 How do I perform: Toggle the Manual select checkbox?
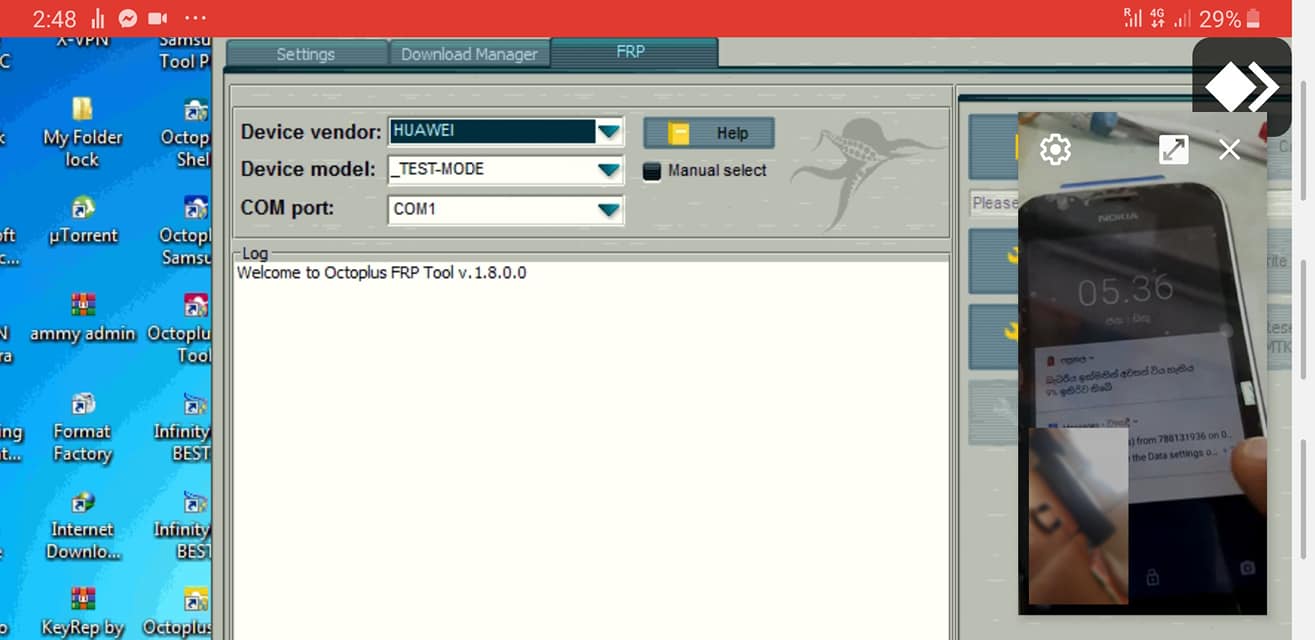pyautogui.click(x=652, y=171)
